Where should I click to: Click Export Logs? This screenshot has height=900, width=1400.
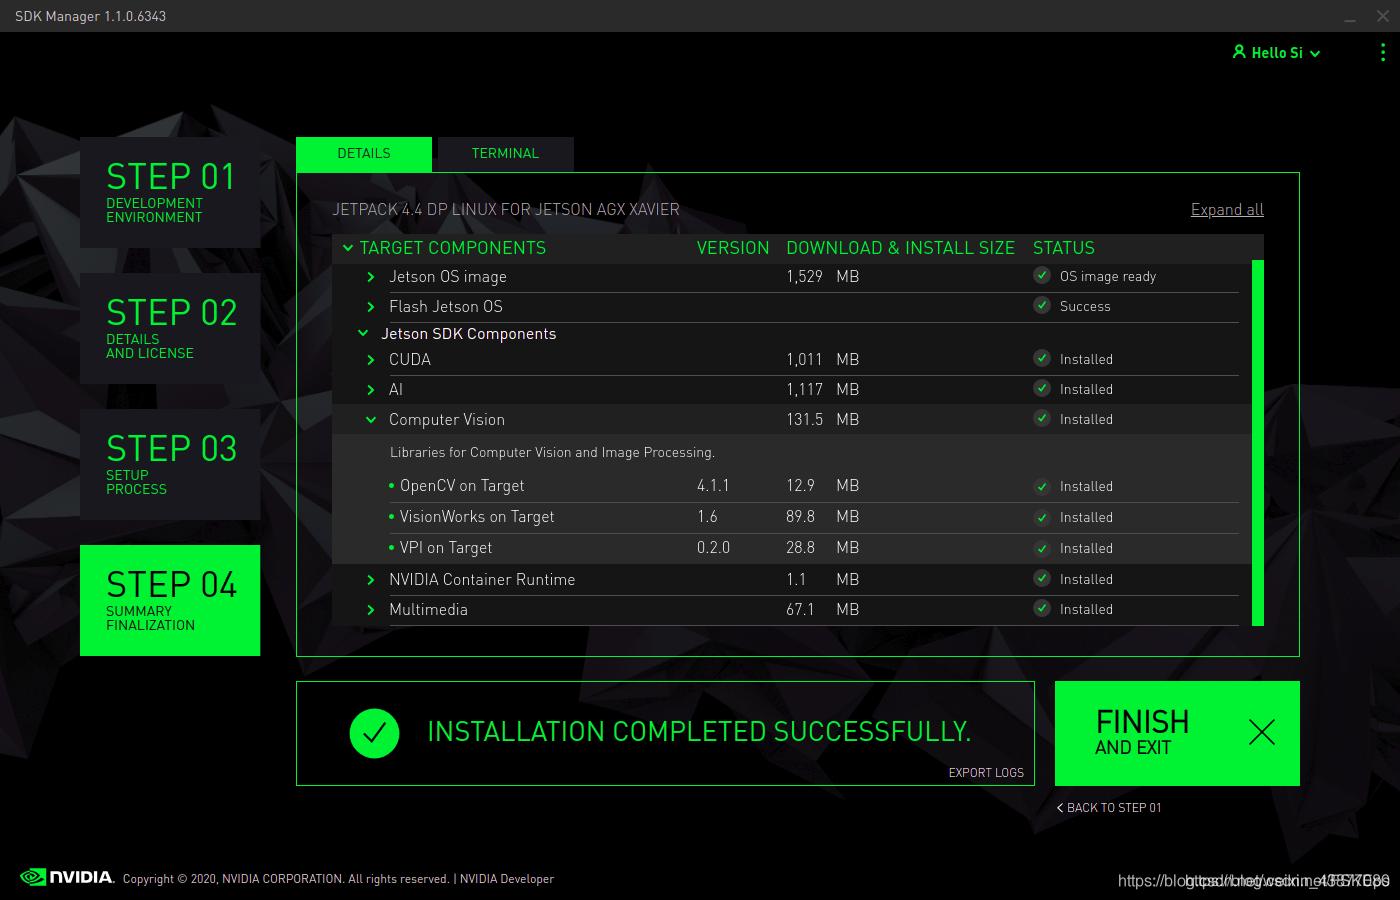986,773
